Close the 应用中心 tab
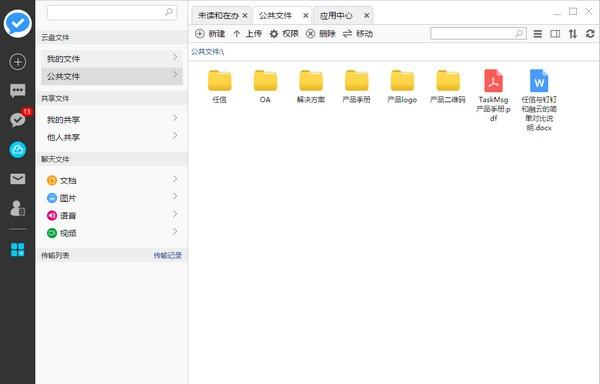This screenshot has height=384, width=600. point(367,16)
